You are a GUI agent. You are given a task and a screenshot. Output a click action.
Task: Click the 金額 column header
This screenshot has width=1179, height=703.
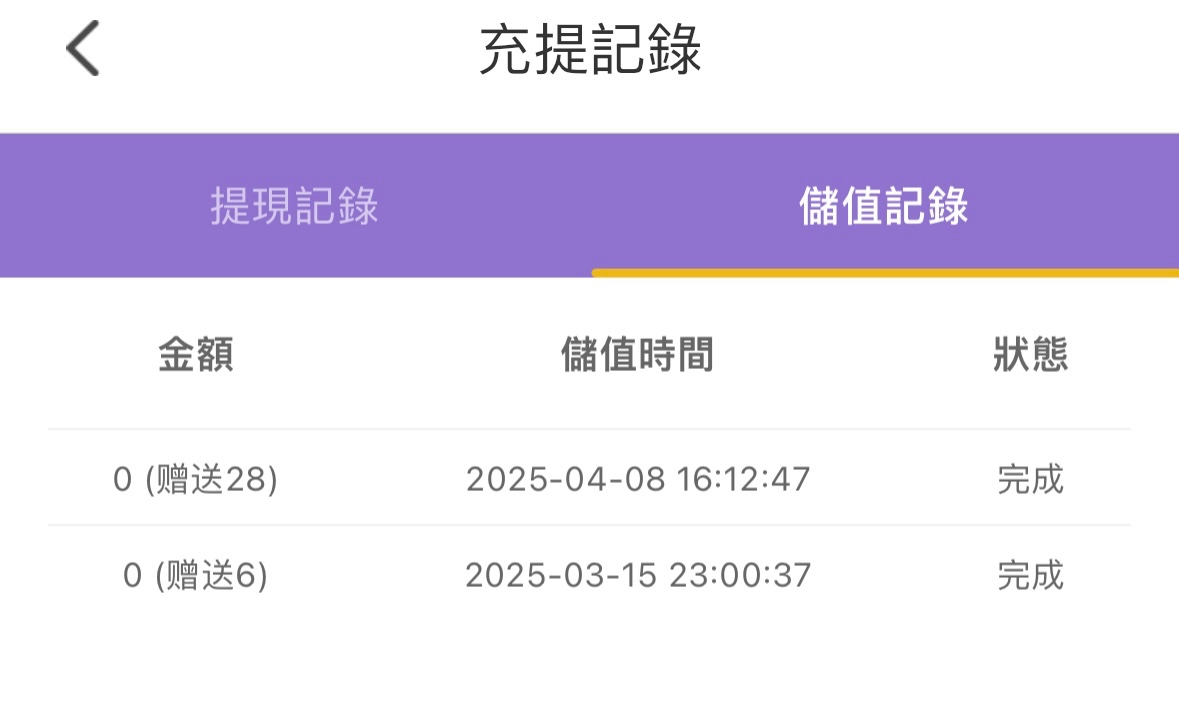pyautogui.click(x=196, y=355)
